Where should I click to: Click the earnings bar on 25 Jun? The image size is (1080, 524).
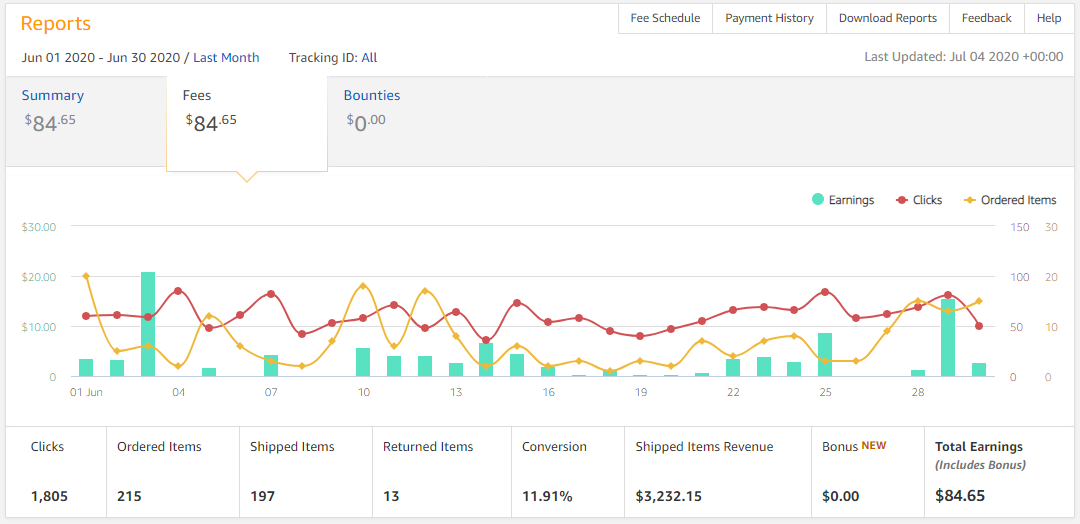tap(825, 355)
